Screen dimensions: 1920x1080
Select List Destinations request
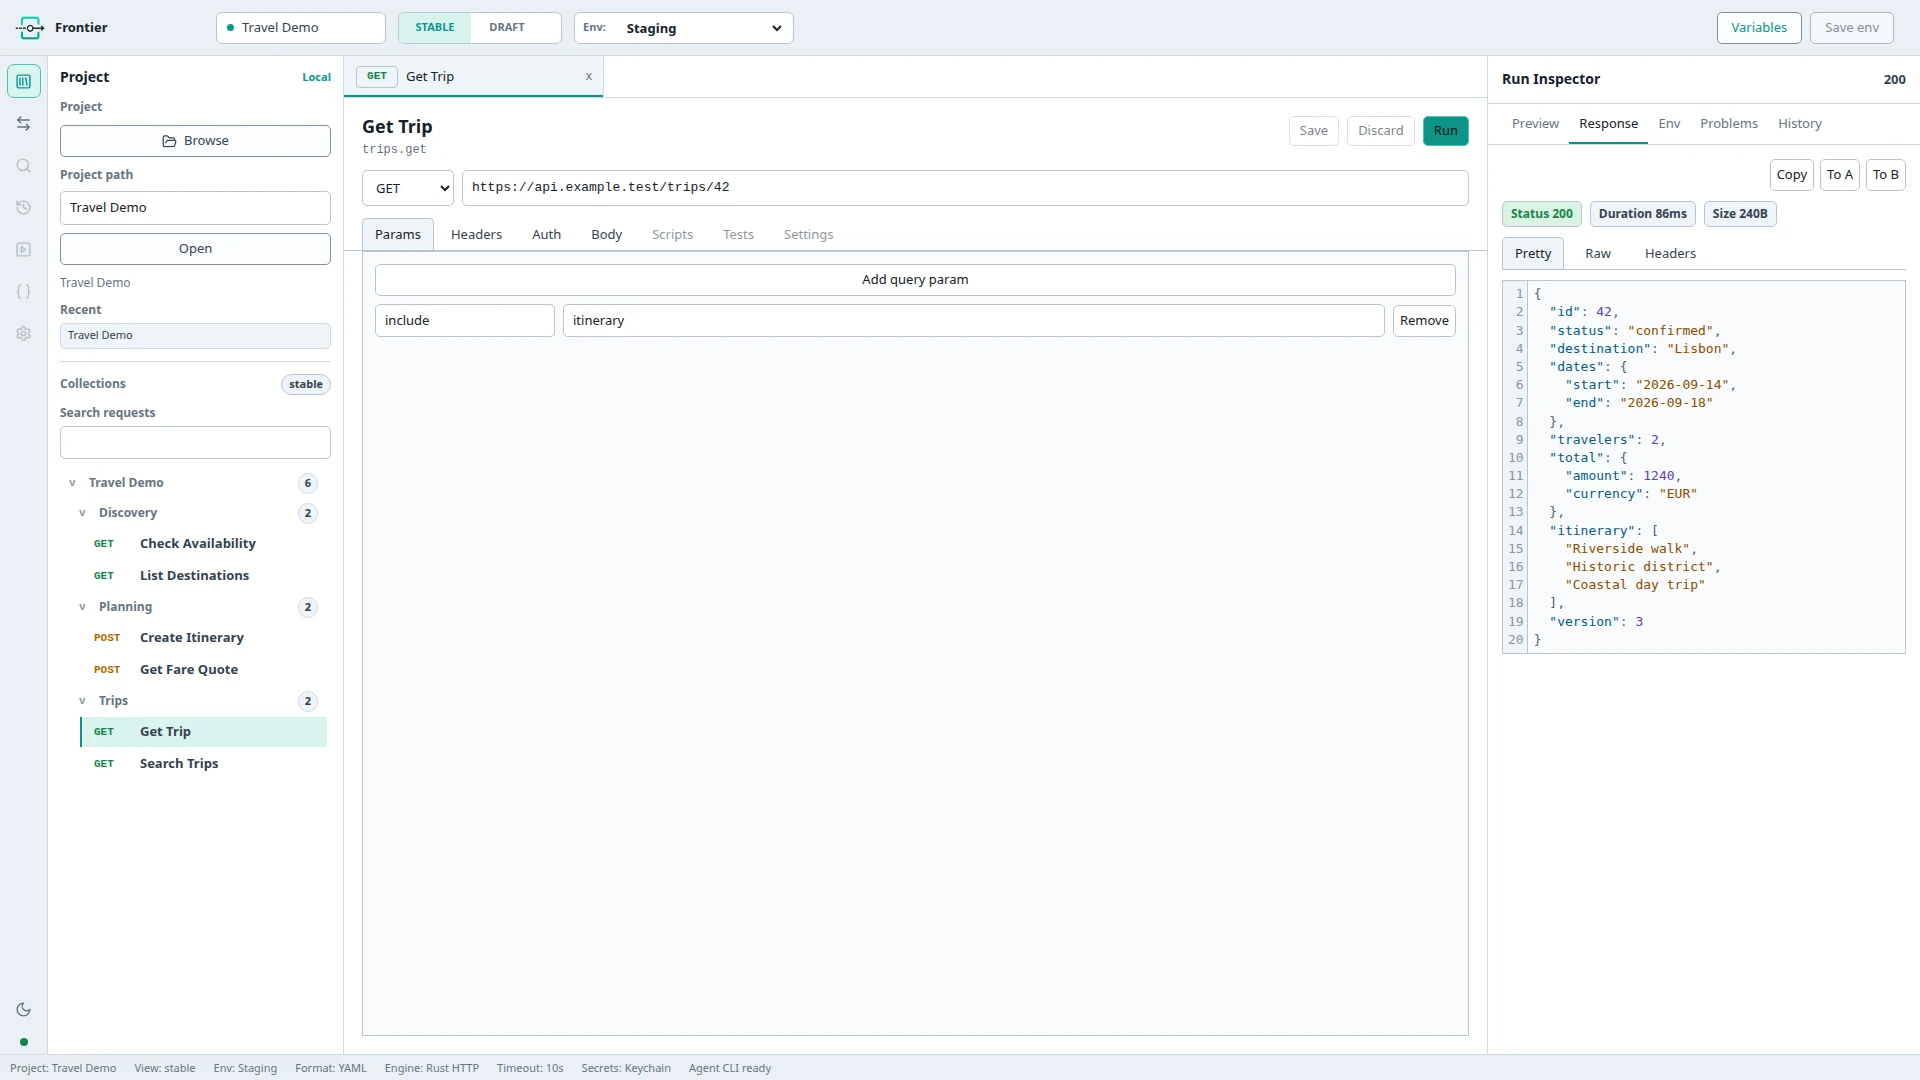point(203,576)
